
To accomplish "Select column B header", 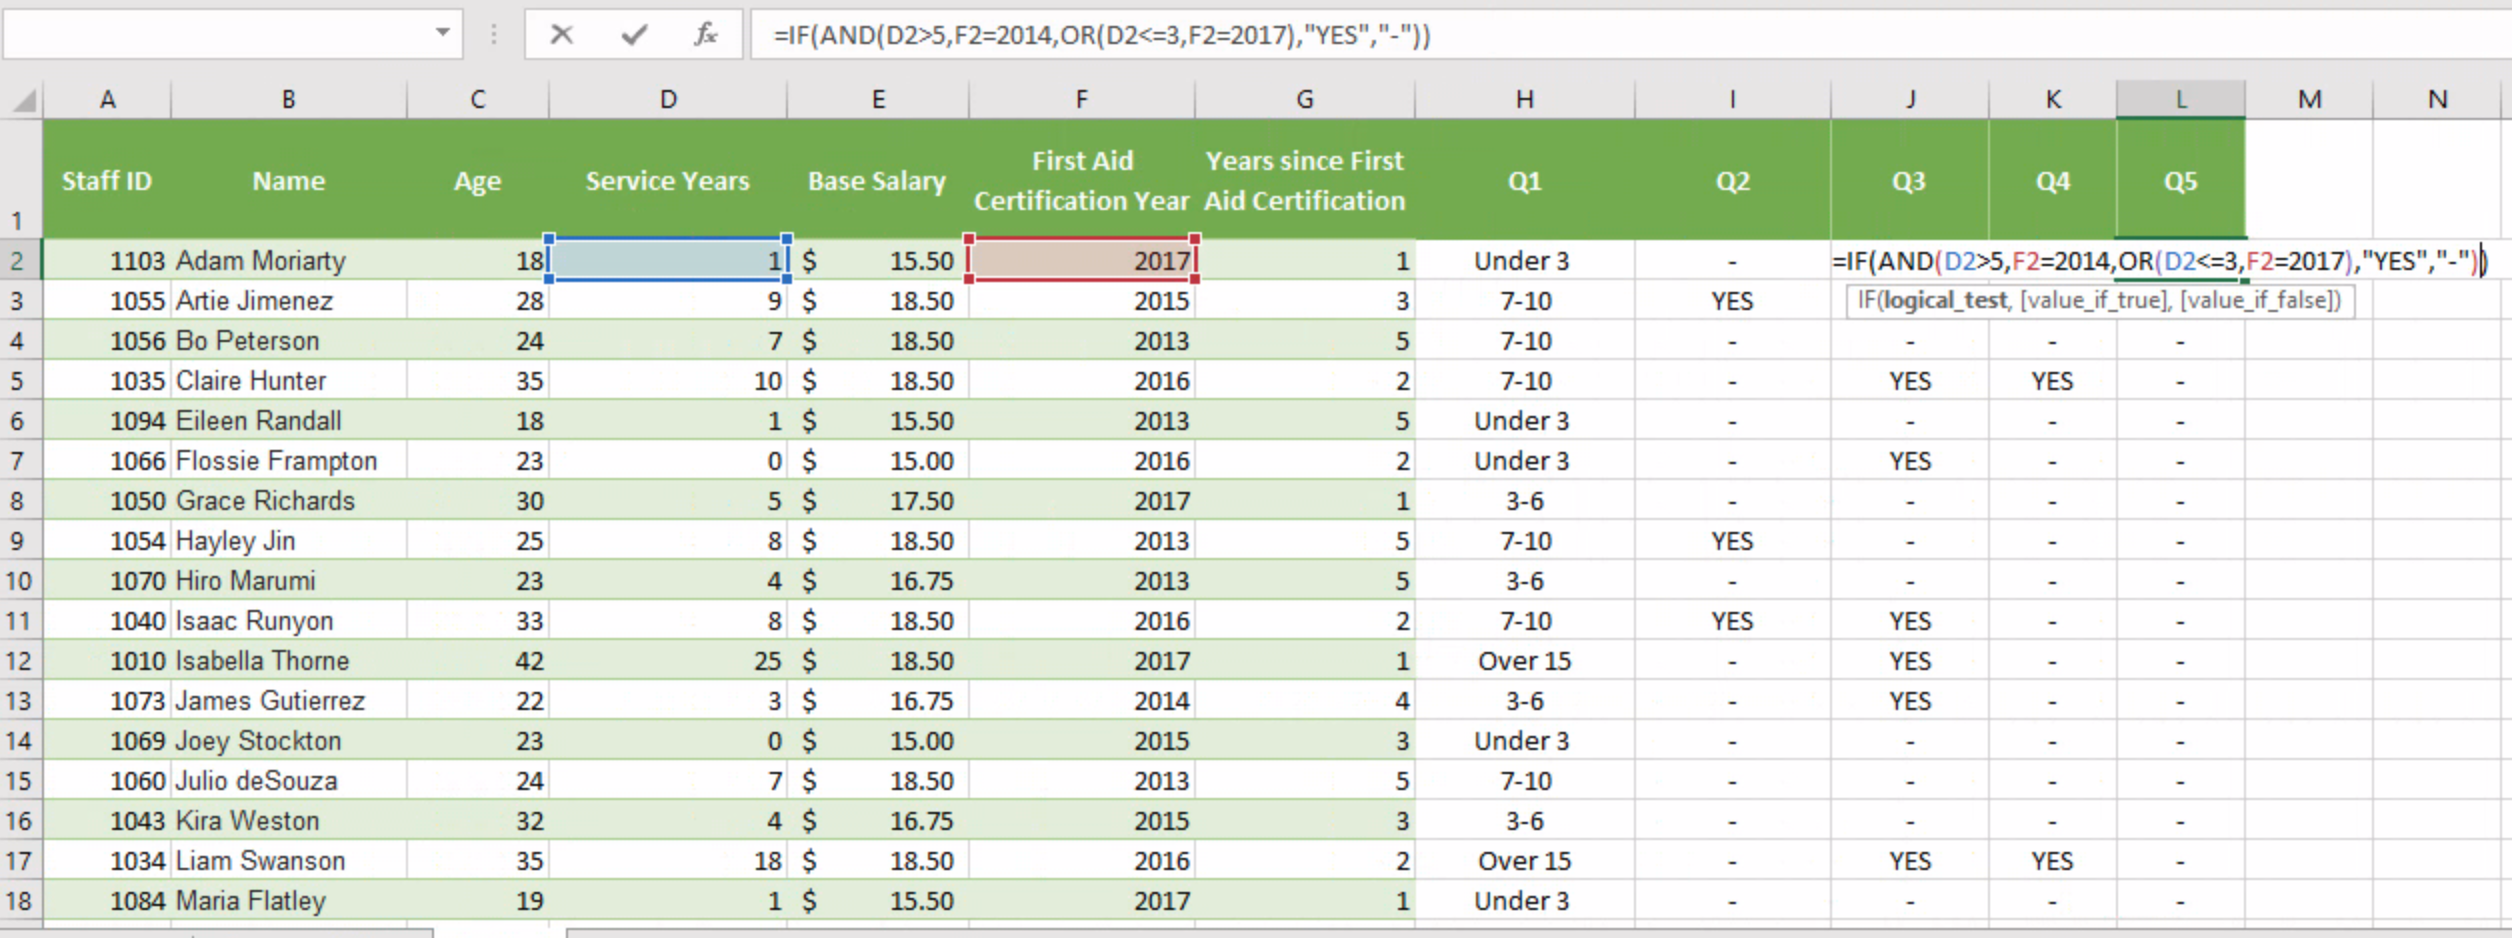I will [288, 99].
